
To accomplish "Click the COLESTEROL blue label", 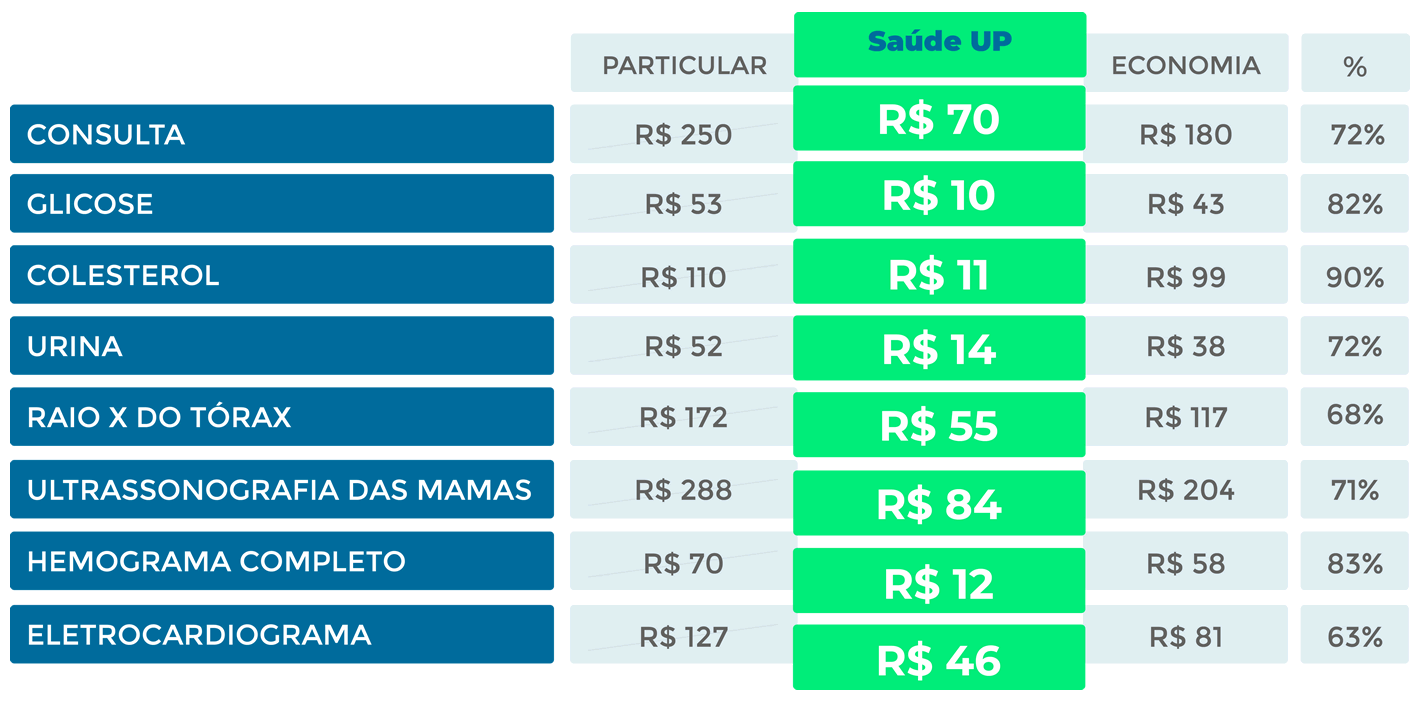I will pyautogui.click(x=281, y=275).
